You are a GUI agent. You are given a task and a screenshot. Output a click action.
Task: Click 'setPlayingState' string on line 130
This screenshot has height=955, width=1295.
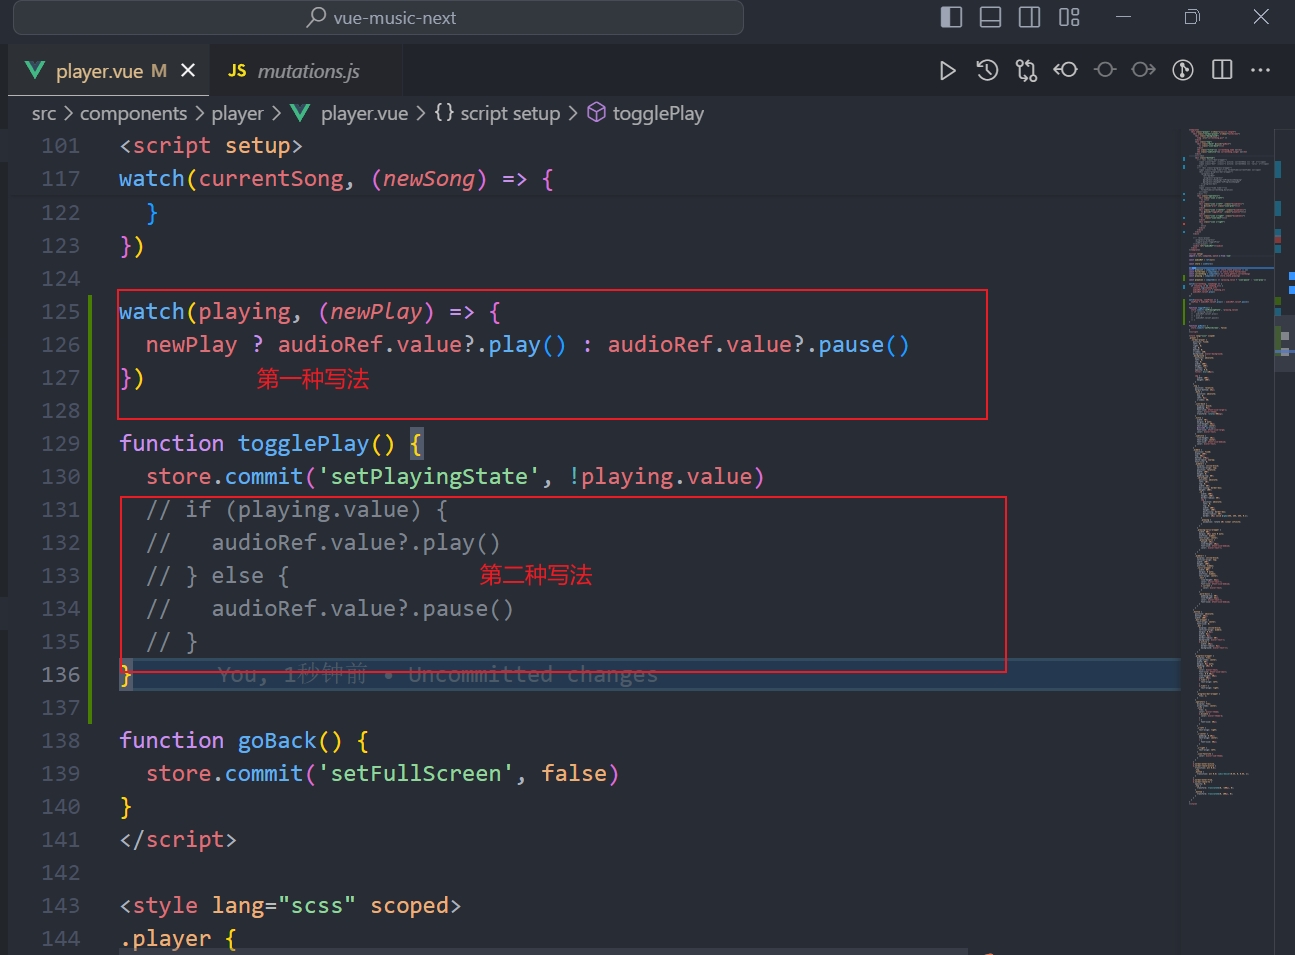(429, 476)
